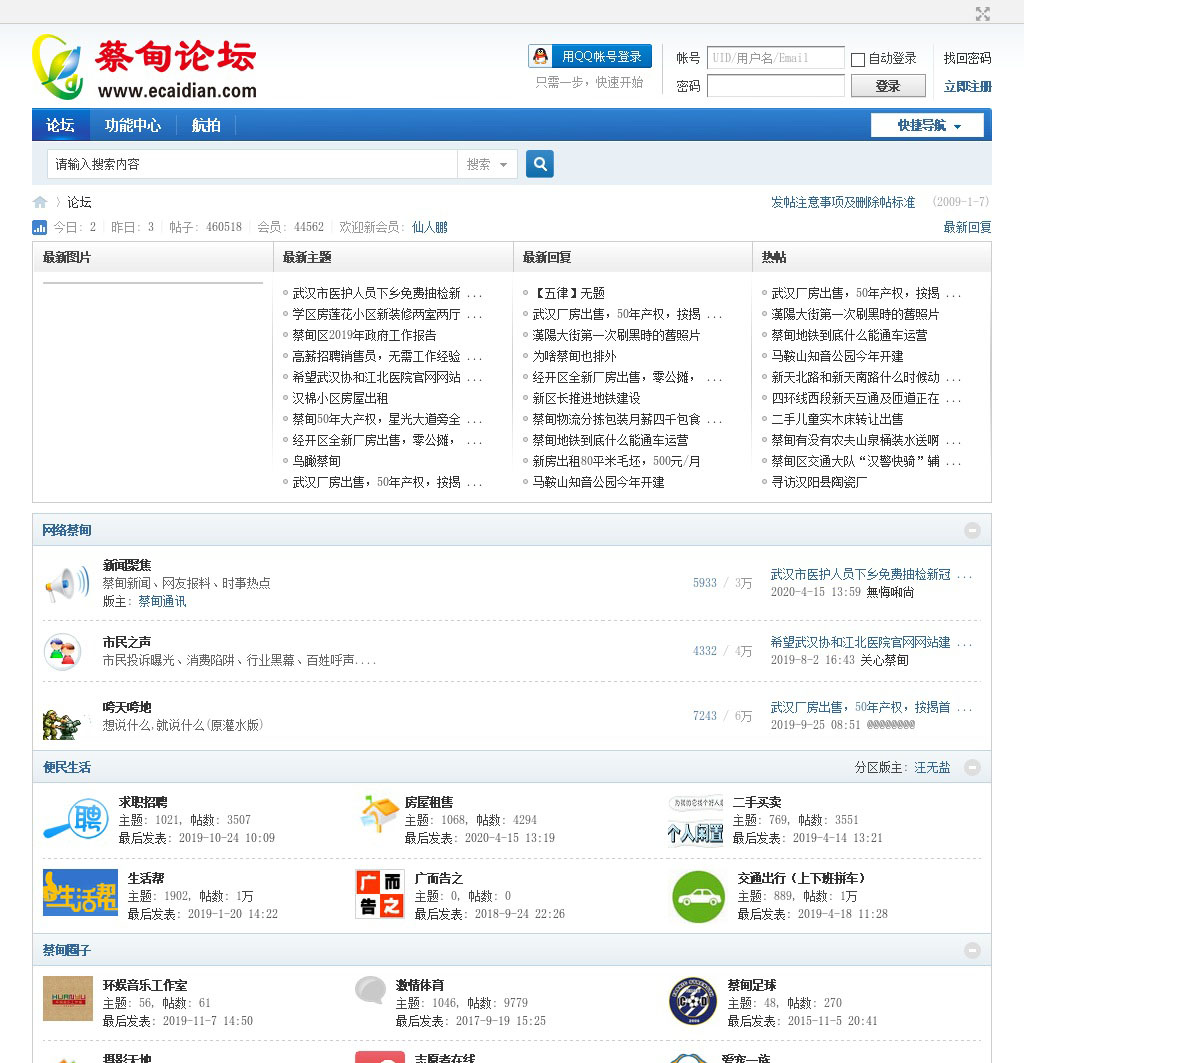Open the 快捷导航 dropdown

[928, 125]
